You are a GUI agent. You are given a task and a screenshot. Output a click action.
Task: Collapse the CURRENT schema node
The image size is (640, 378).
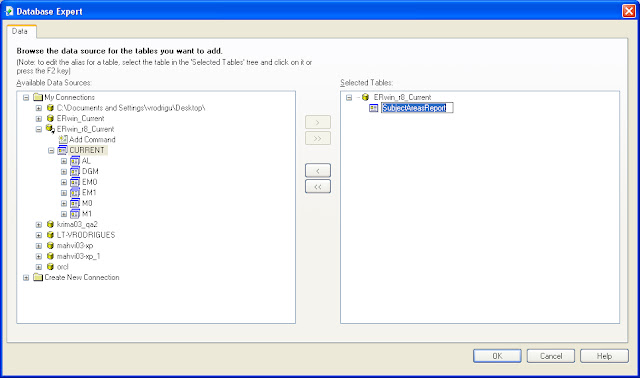[x=51, y=151]
